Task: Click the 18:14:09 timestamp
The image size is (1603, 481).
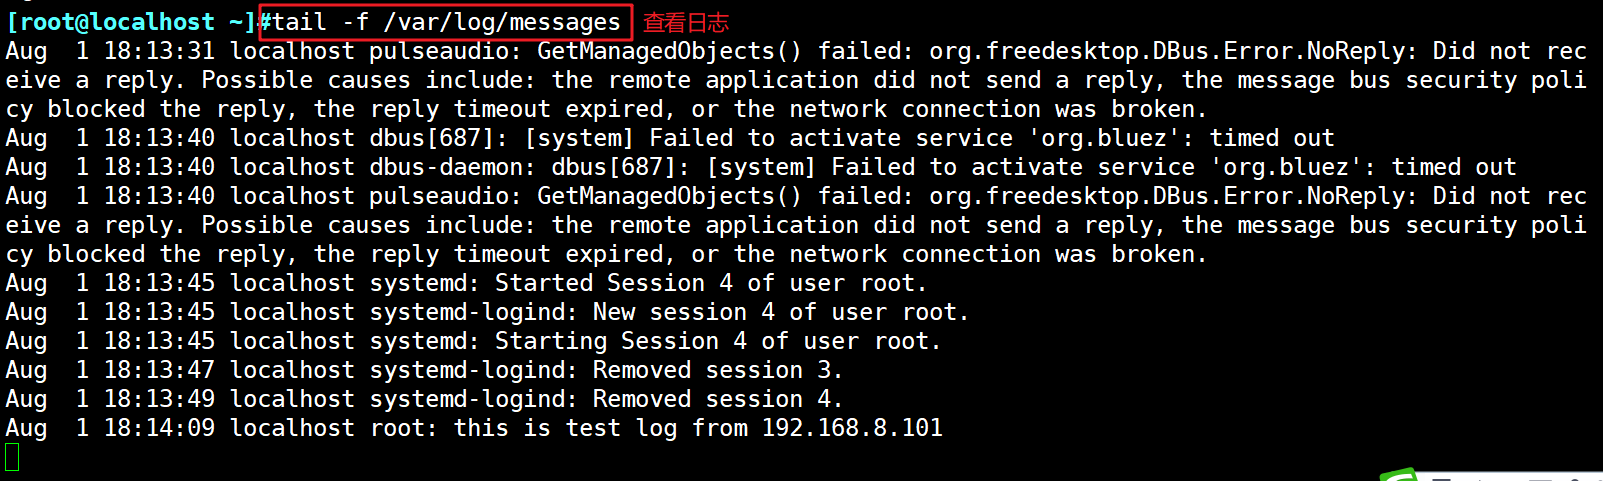Action: click(x=159, y=428)
